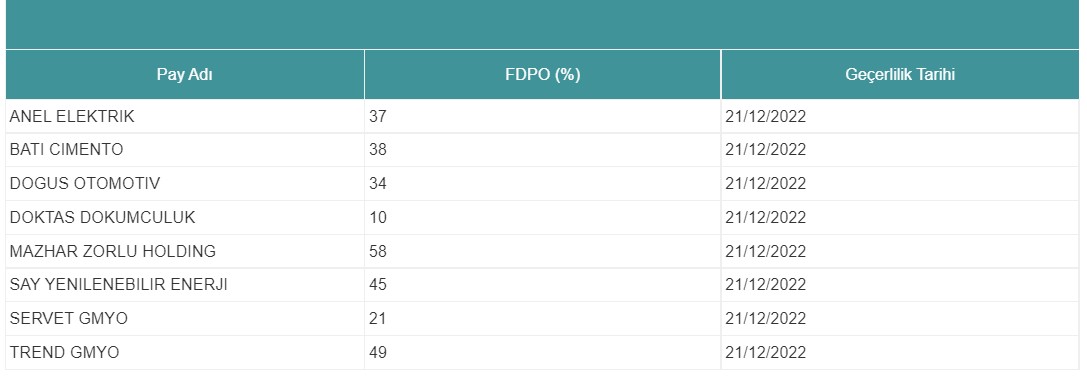Select FDPO value 58 for MAZHAR ZORLU
The image size is (1087, 389).
click(x=378, y=251)
